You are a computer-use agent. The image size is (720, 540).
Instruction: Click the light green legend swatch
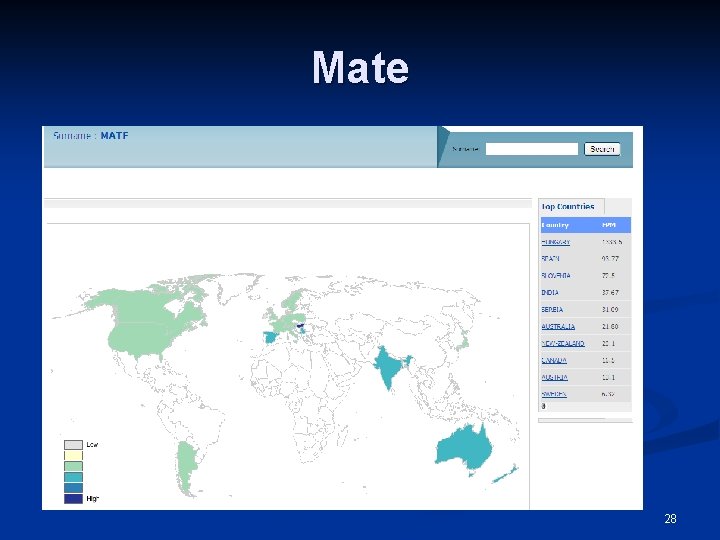[x=73, y=466]
